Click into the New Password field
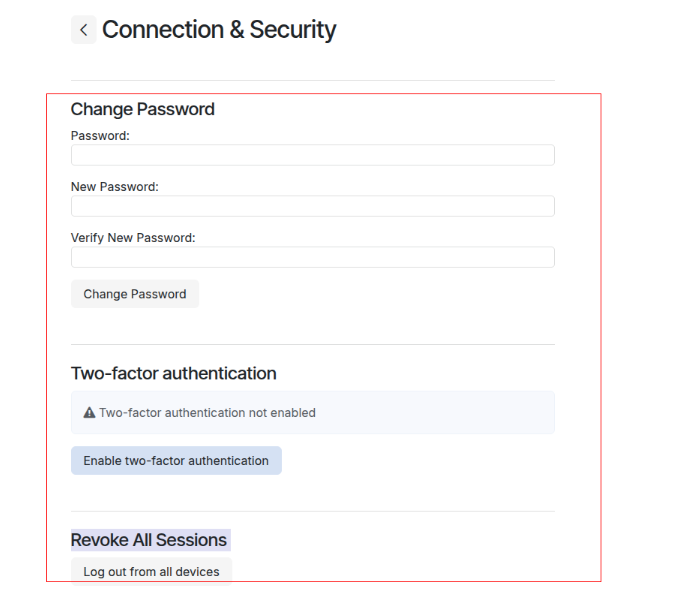 tap(312, 206)
